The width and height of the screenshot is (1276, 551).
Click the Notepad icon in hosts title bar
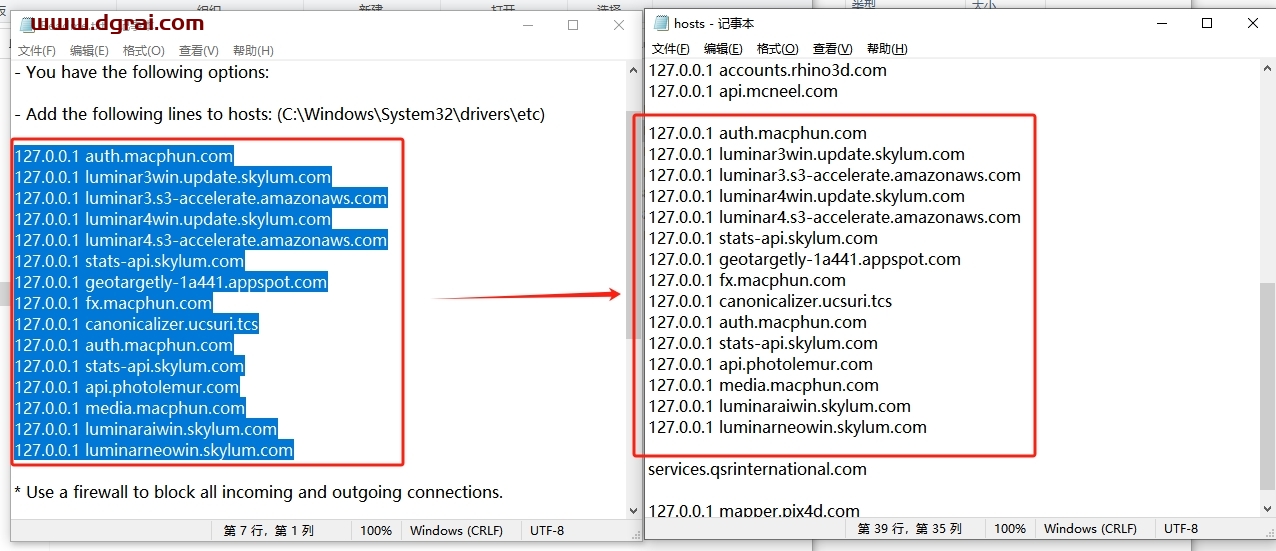pyautogui.click(x=661, y=23)
